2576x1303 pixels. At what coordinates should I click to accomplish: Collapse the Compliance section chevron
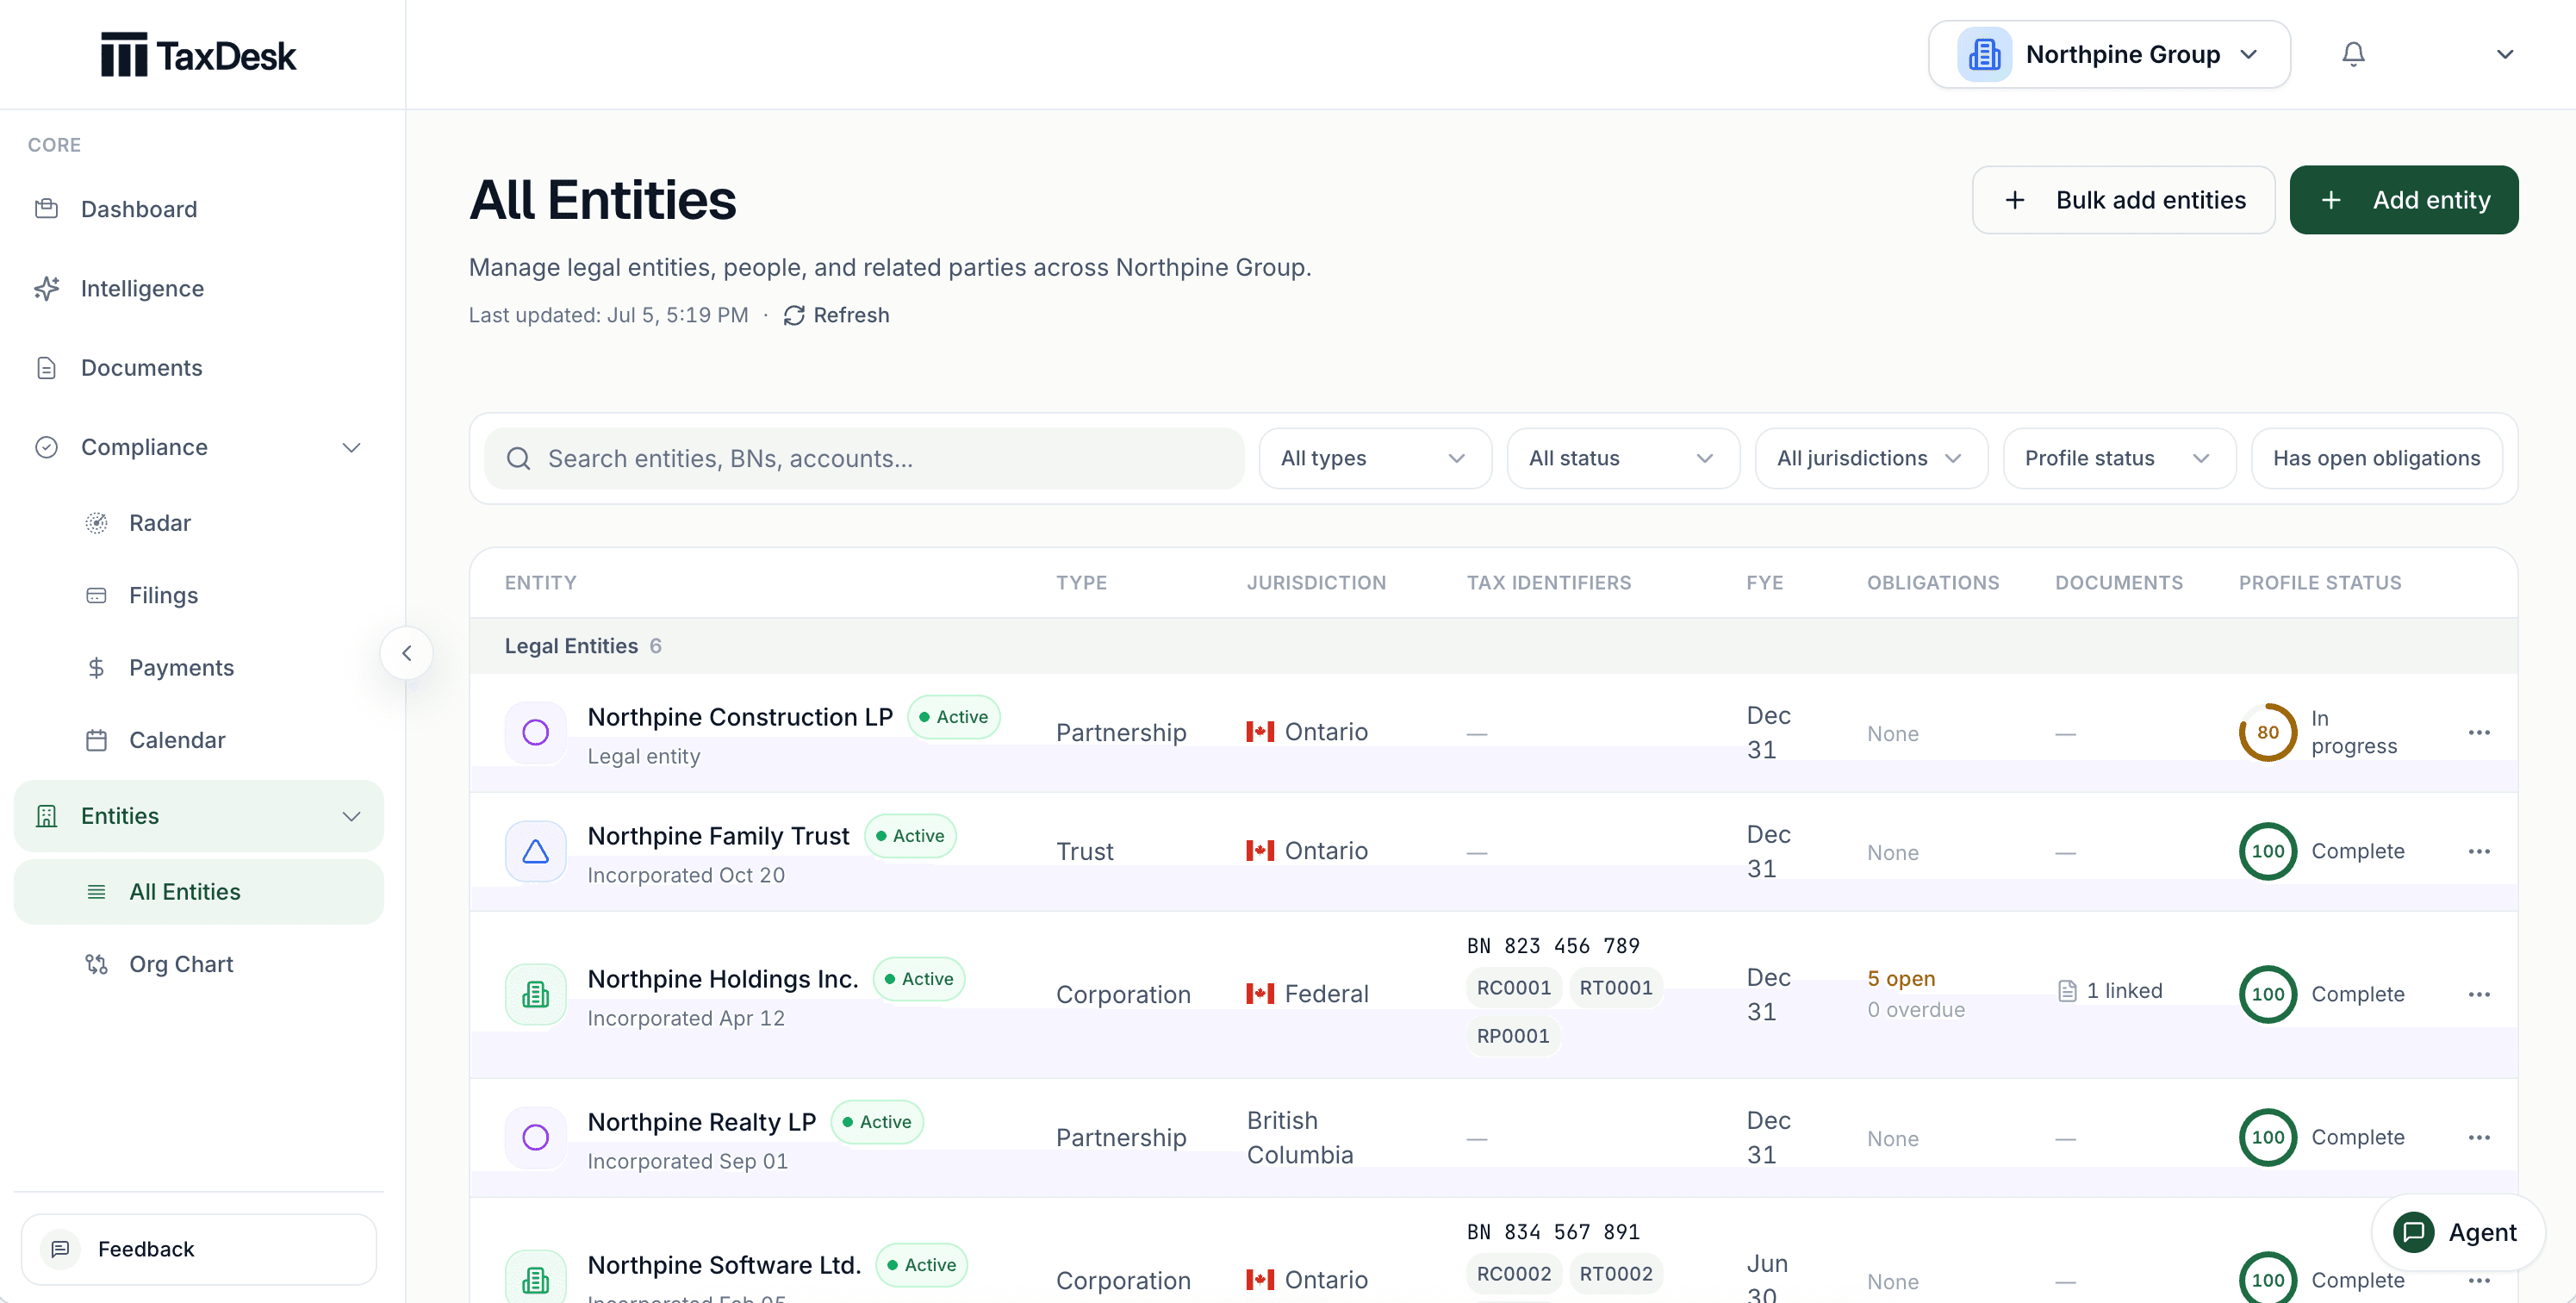click(x=351, y=448)
